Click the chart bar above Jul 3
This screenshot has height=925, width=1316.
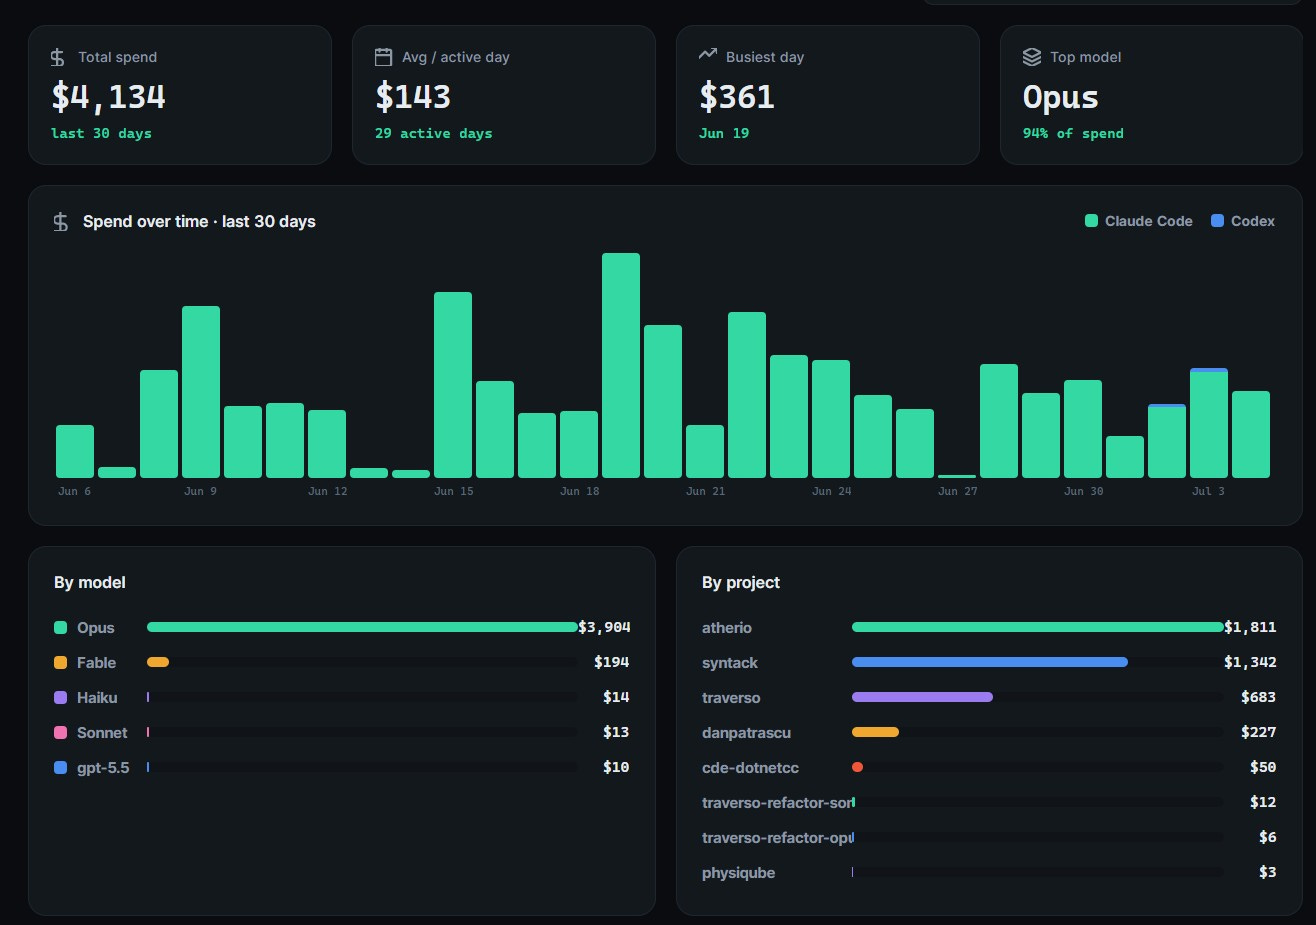point(1209,423)
